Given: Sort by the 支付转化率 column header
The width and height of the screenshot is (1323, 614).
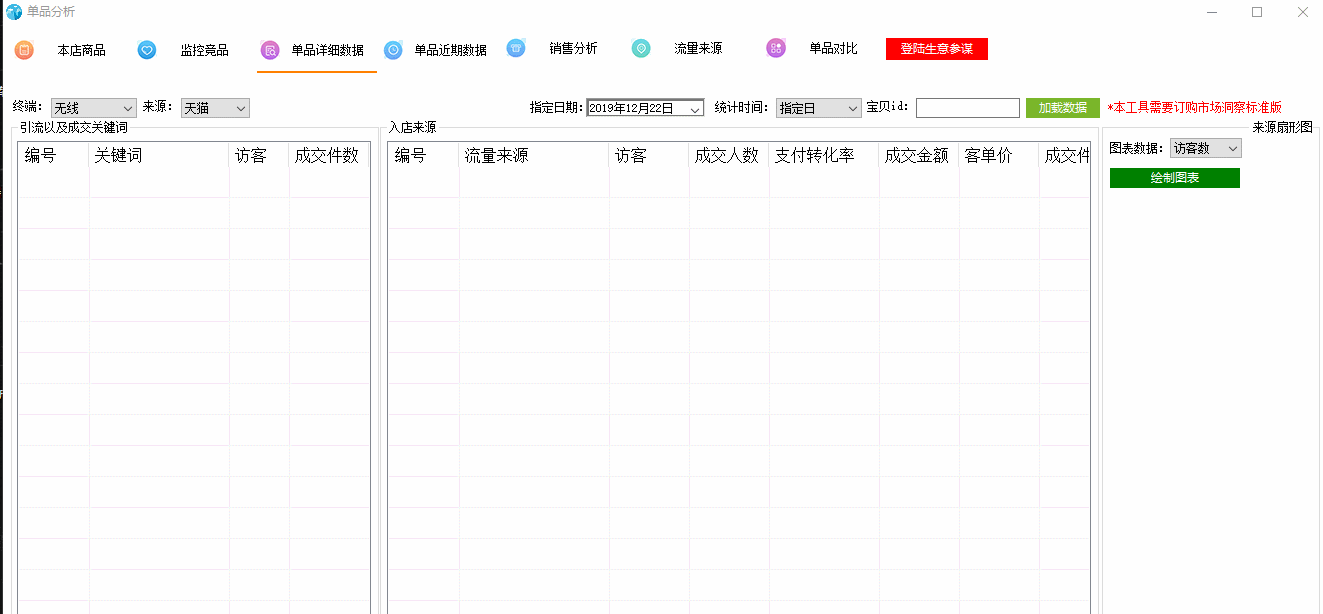Looking at the screenshot, I should pyautogui.click(x=814, y=156).
